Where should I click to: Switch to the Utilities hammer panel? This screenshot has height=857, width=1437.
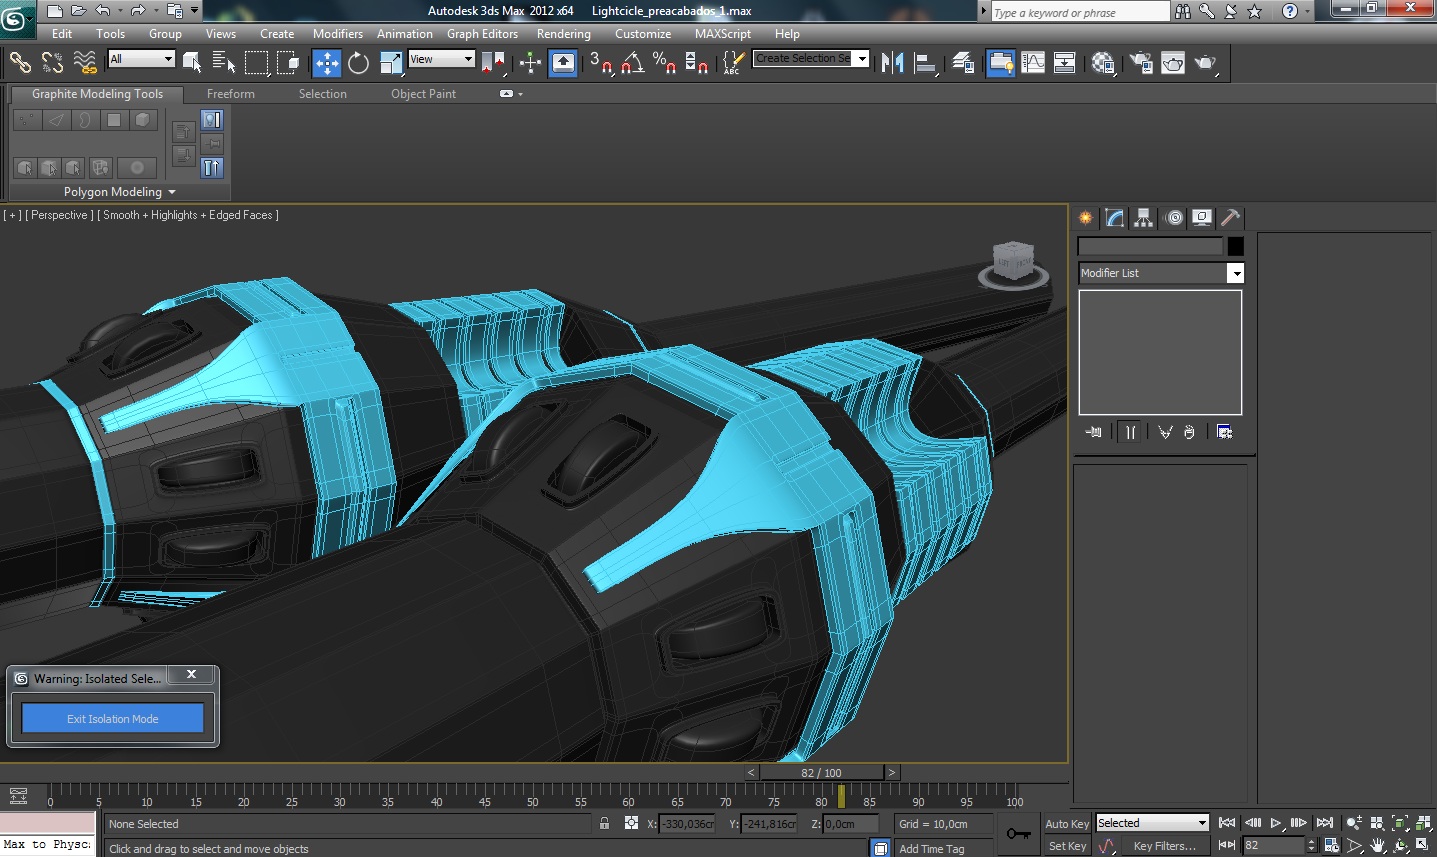pyautogui.click(x=1230, y=218)
